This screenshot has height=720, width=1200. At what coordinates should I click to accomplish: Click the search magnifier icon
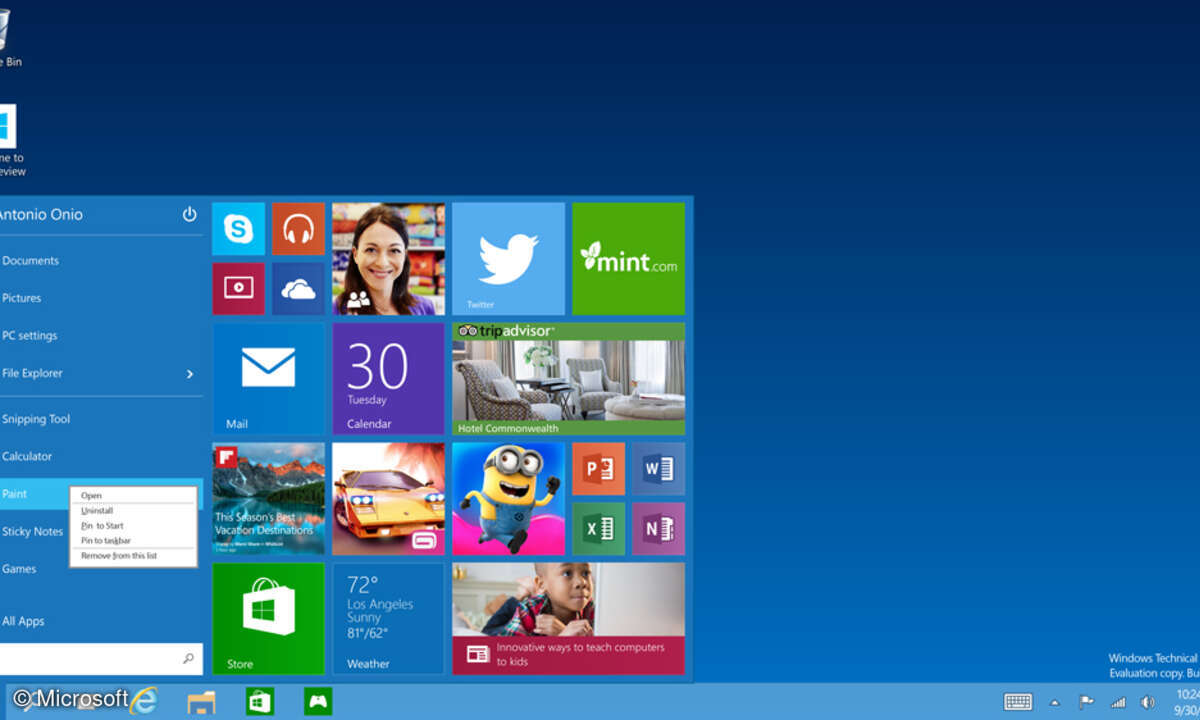click(x=188, y=659)
